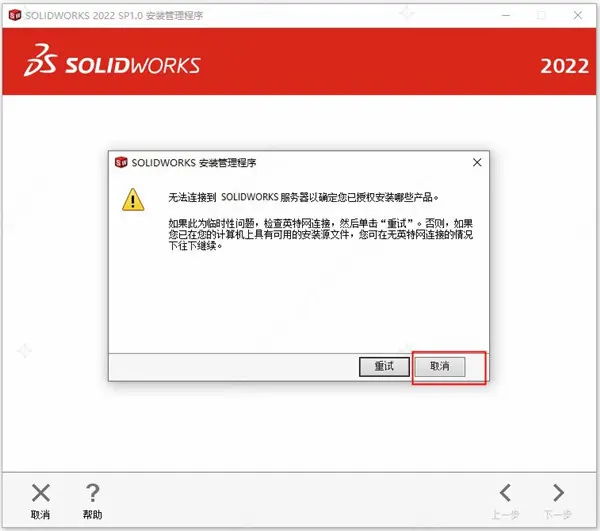This screenshot has height=531, width=600.
Task: Click 取消 button inside the warning dialog
Action: coord(440,366)
